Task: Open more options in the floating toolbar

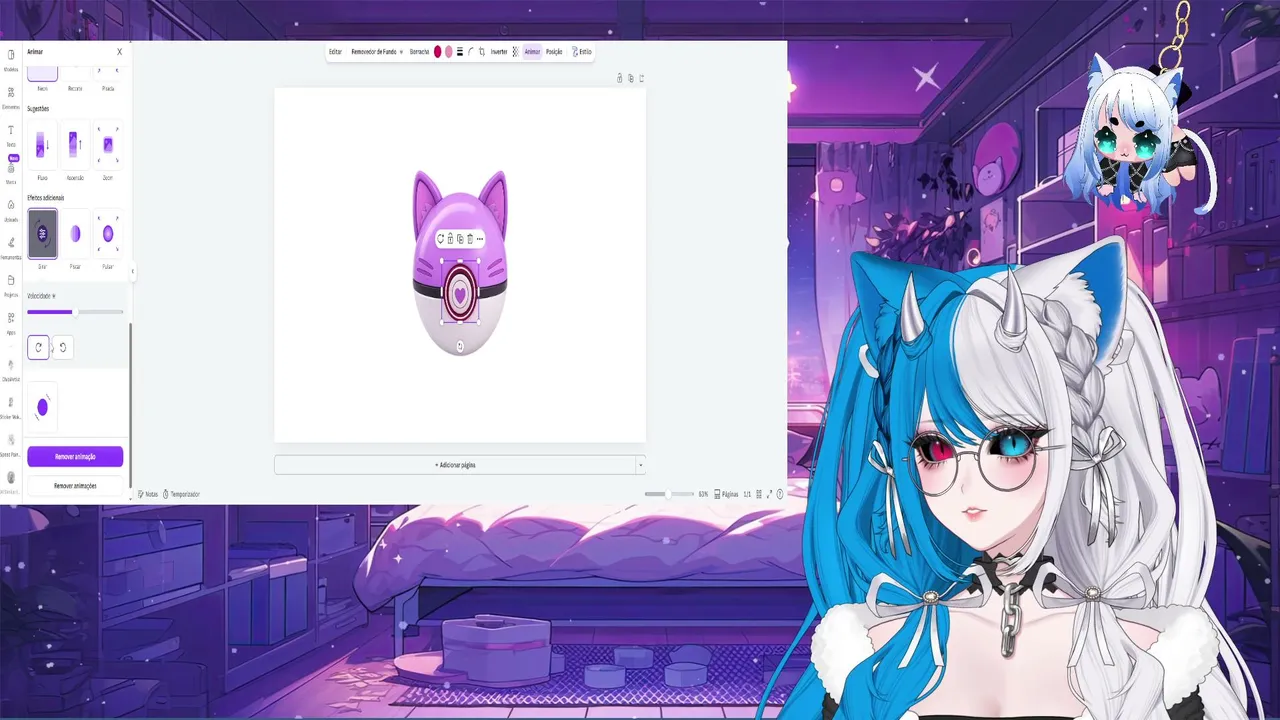Action: pos(480,239)
